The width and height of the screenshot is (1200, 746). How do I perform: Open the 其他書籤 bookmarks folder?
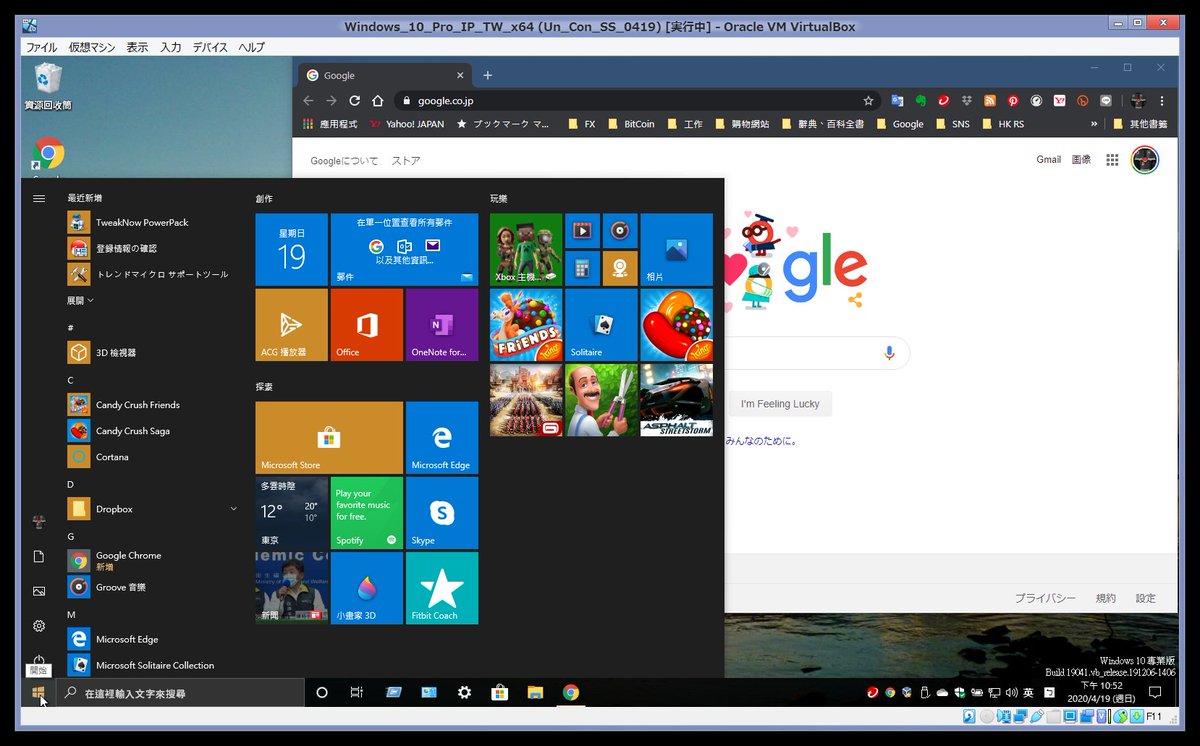[1140, 124]
